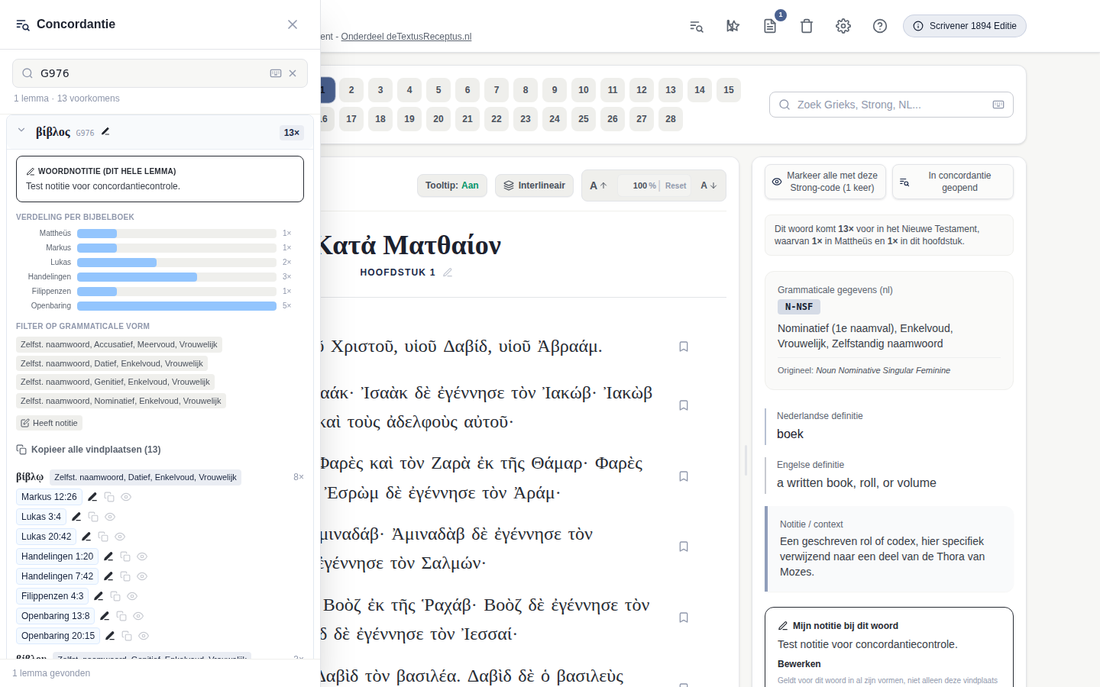Increase font size with the A up-arrow button
1100x687 pixels.
(x=598, y=186)
